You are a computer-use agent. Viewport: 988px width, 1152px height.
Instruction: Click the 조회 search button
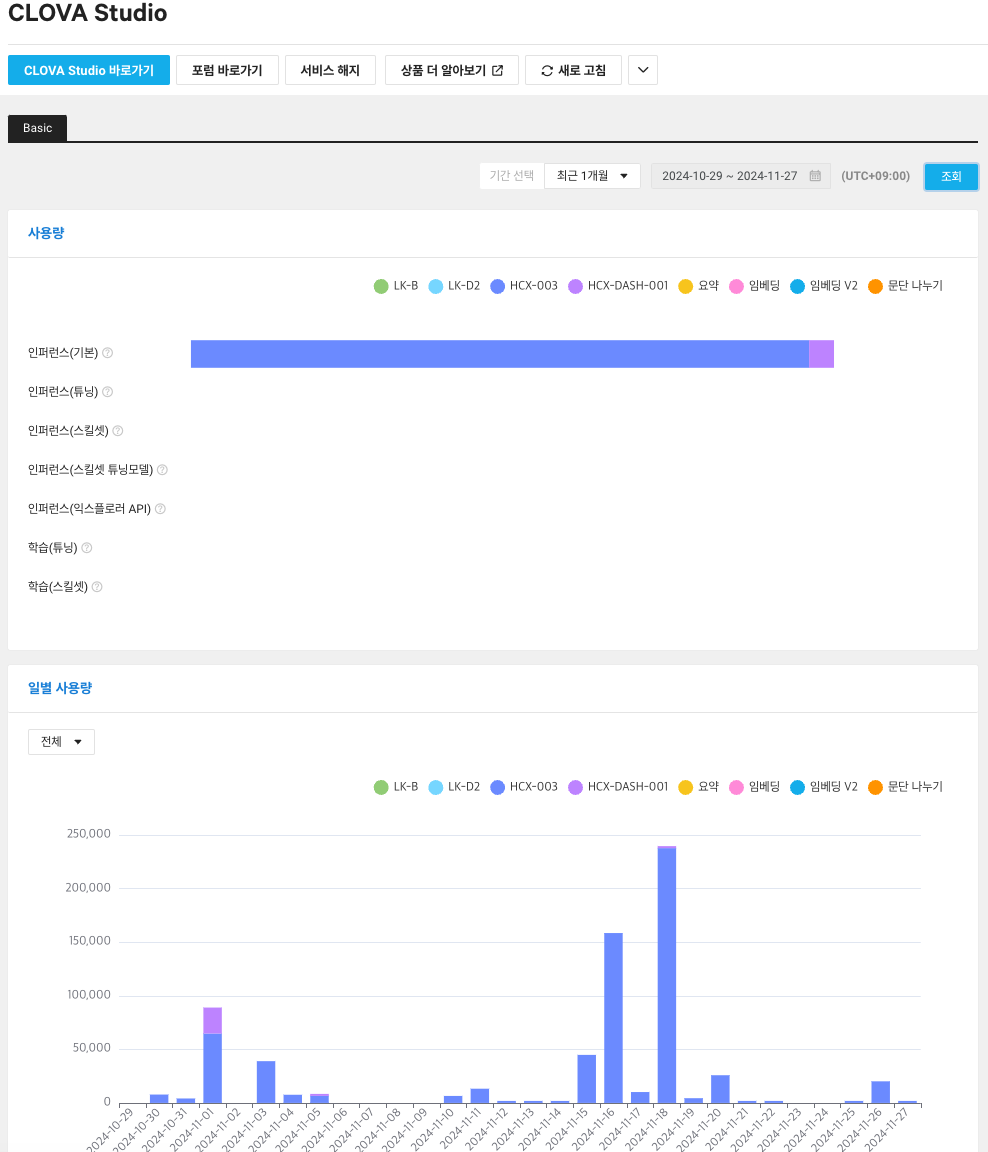tap(951, 176)
